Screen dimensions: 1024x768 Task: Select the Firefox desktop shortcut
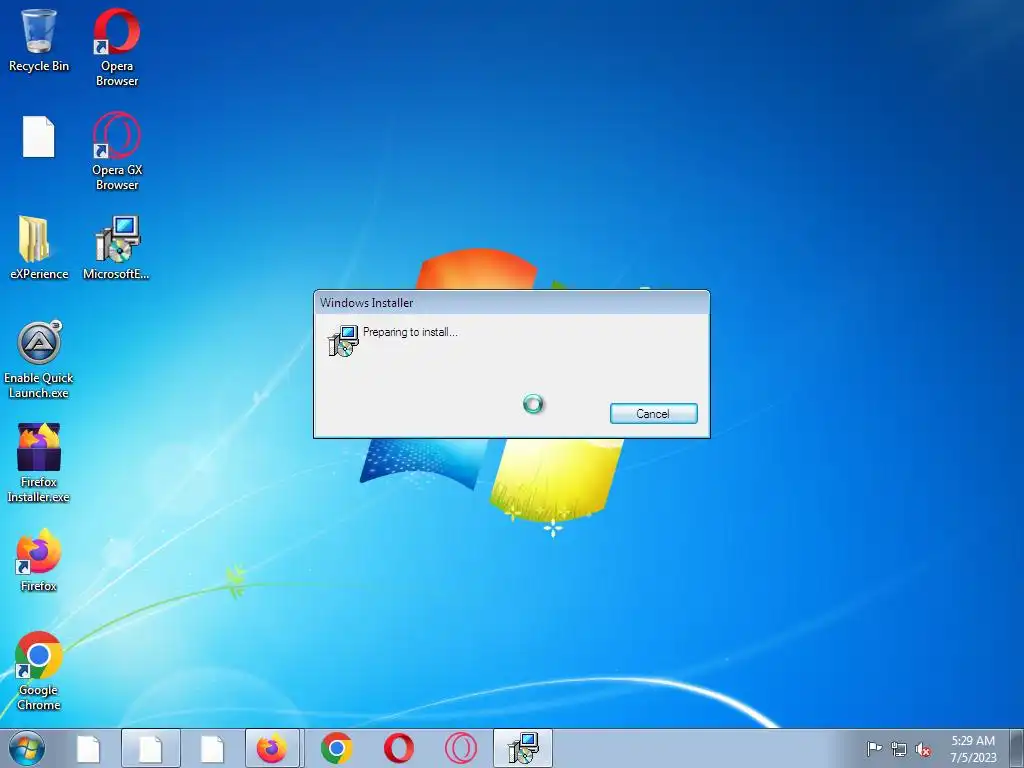click(x=39, y=560)
